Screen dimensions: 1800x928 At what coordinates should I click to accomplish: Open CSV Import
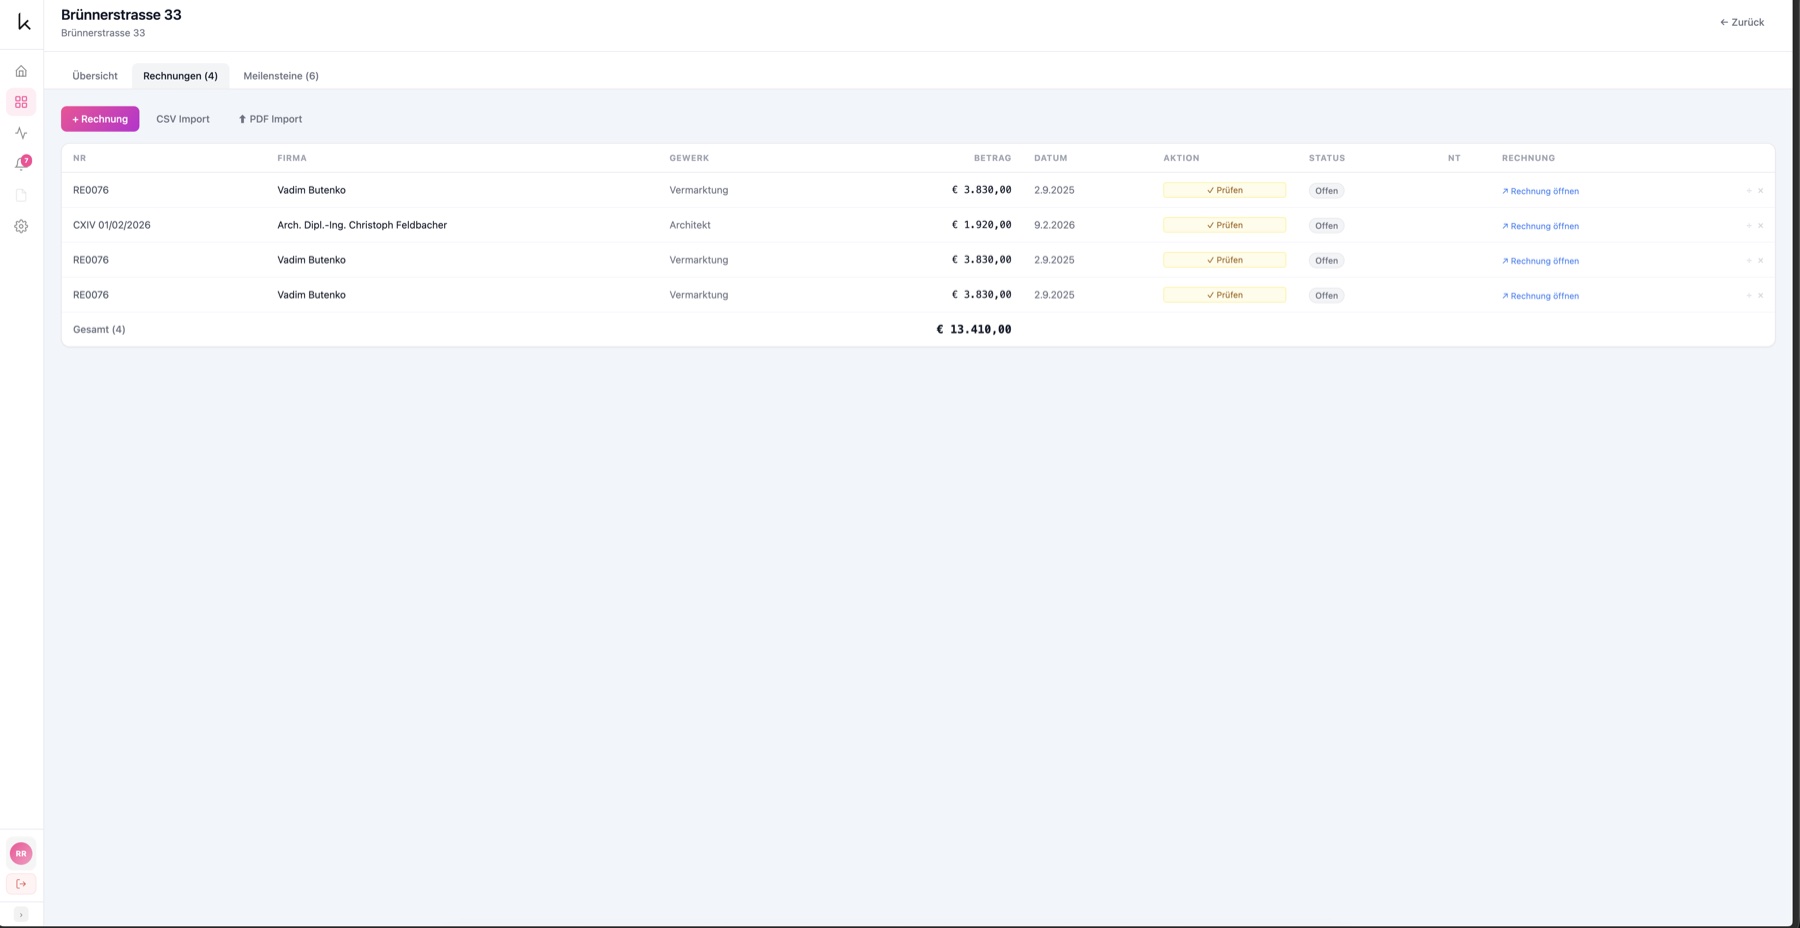click(x=183, y=119)
